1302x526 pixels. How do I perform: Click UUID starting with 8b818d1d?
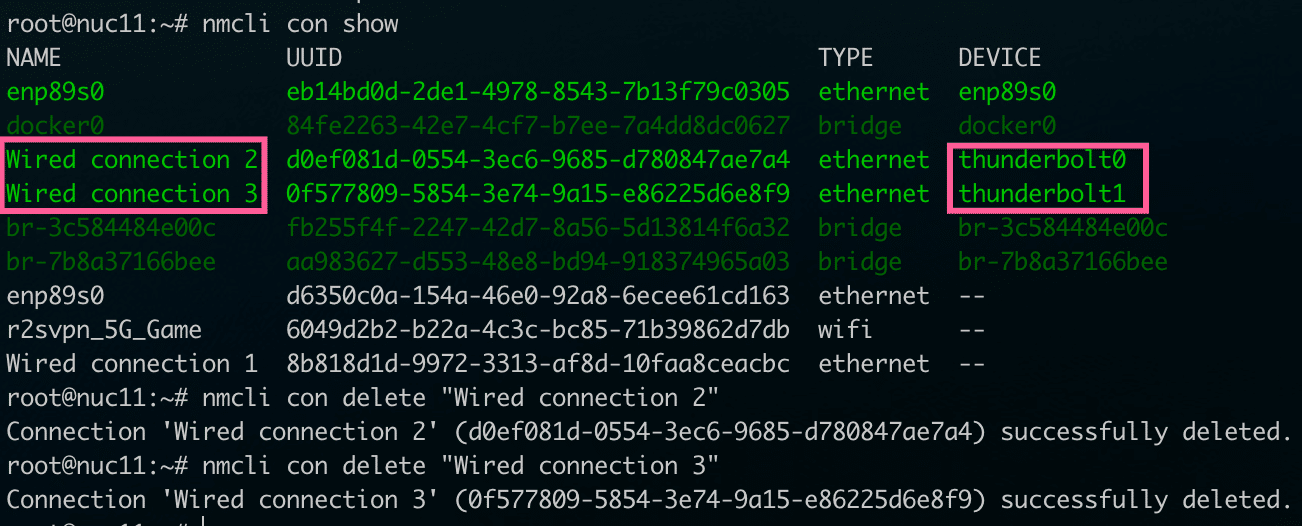tap(538, 364)
